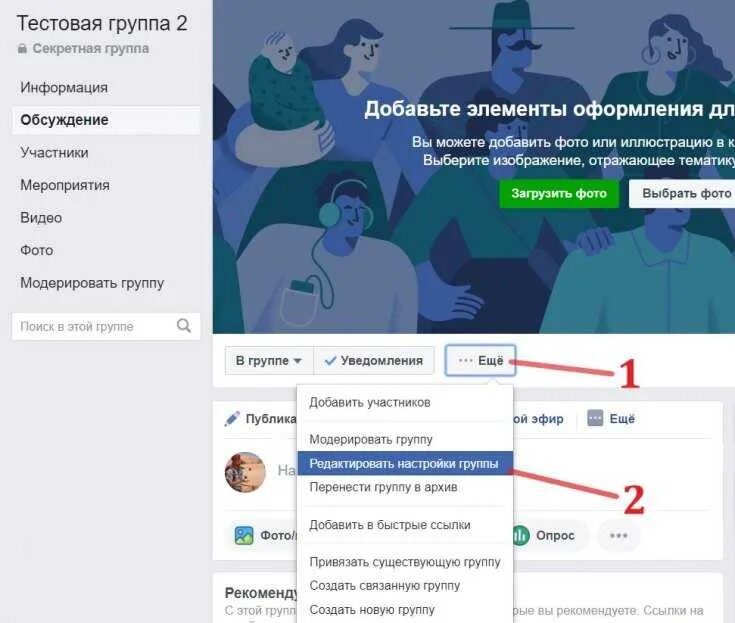Click the green Загрузить фото button

point(559,193)
